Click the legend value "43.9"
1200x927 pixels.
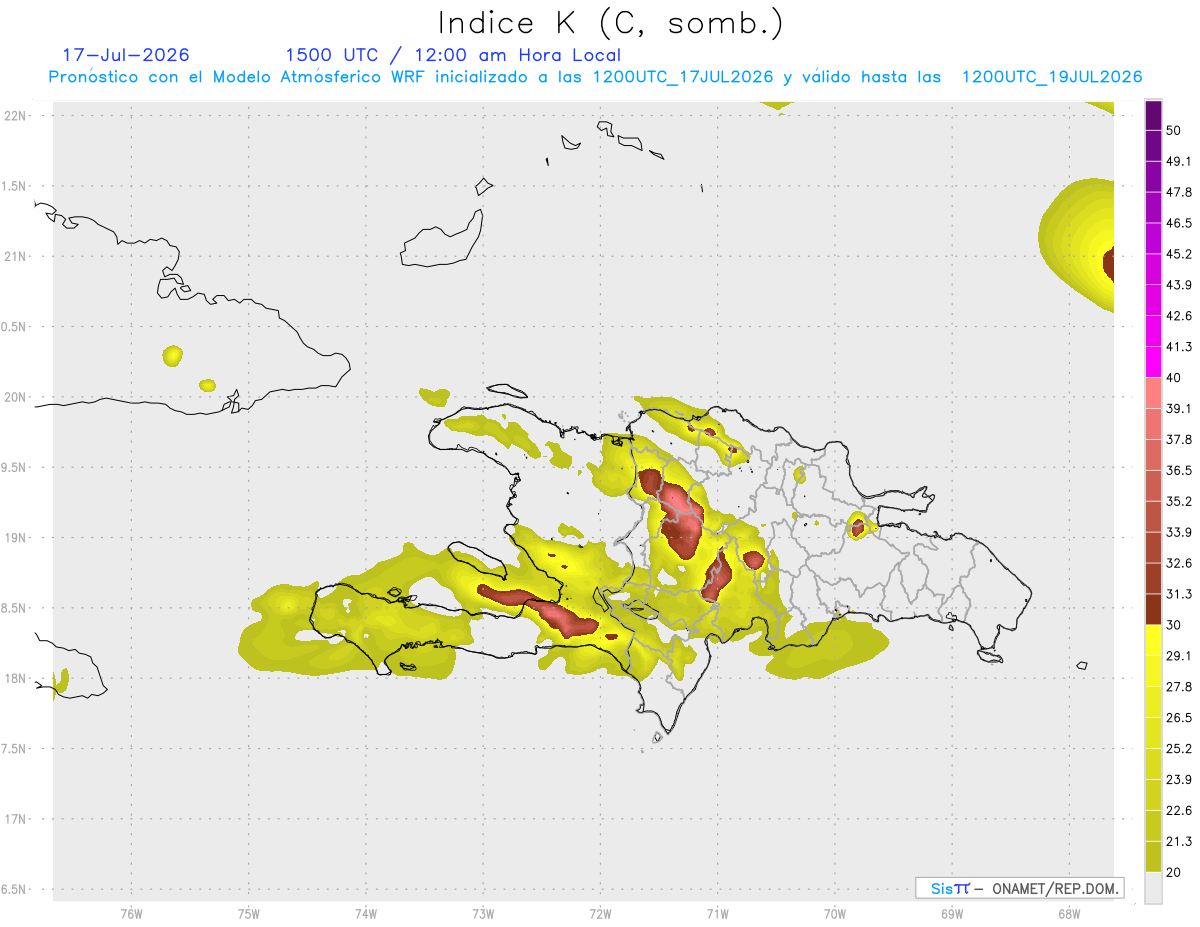tap(1179, 285)
